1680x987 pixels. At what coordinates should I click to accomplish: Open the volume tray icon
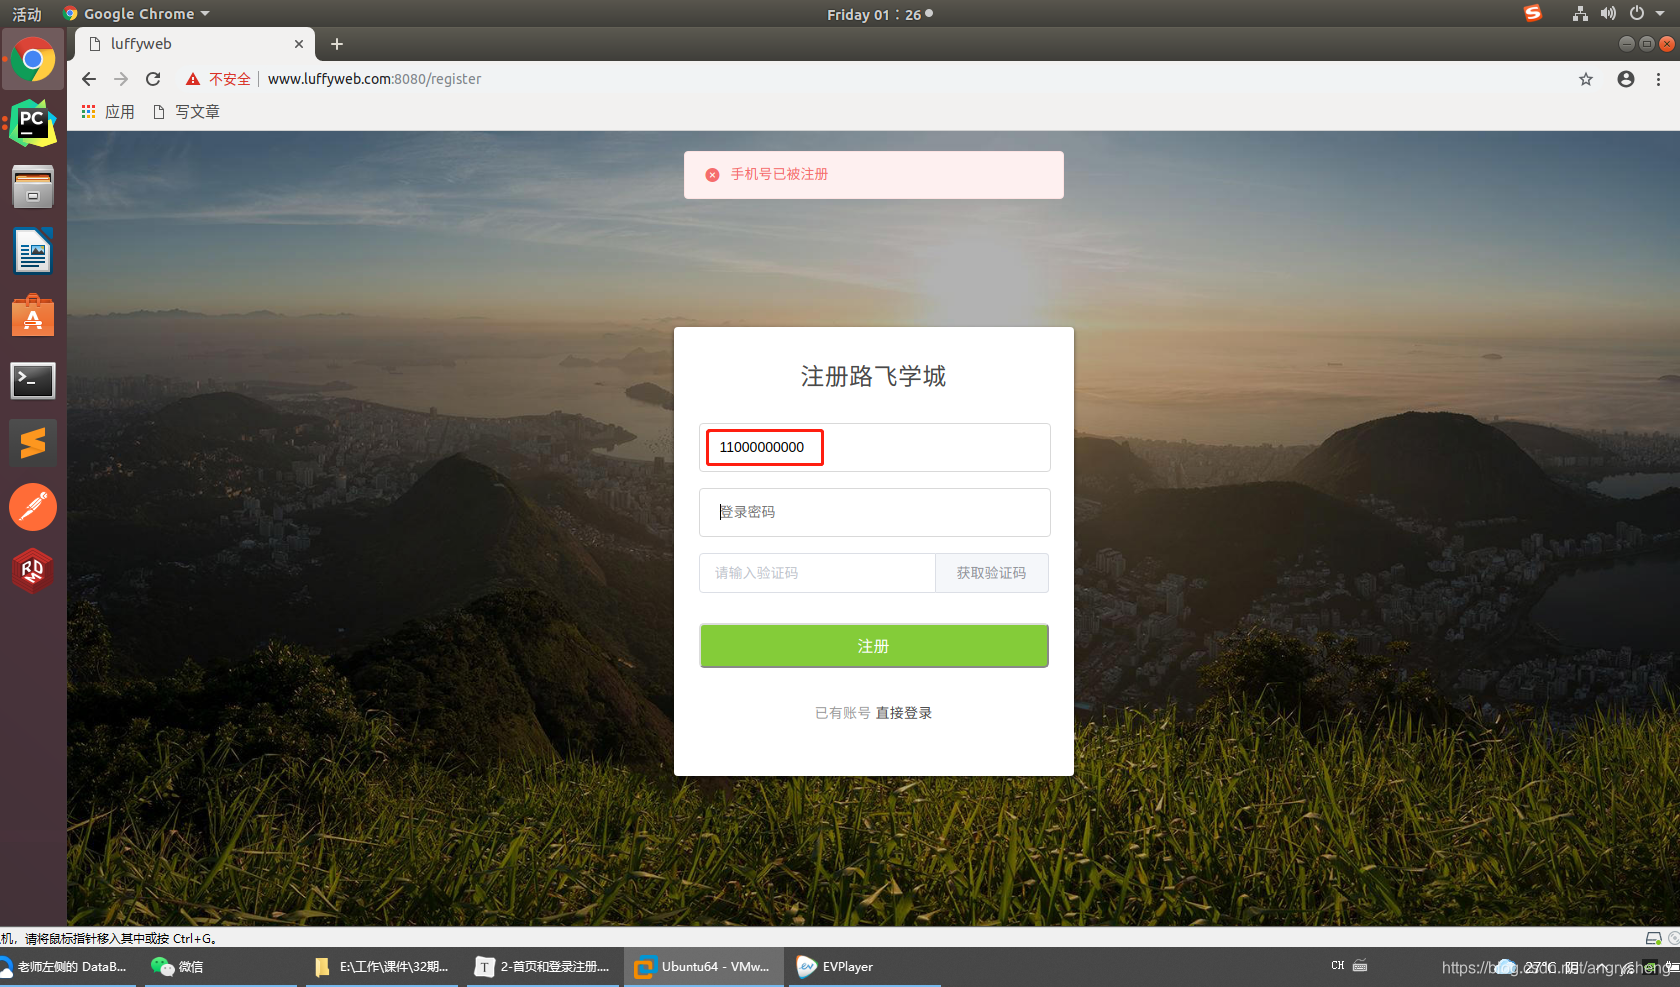pyautogui.click(x=1608, y=13)
